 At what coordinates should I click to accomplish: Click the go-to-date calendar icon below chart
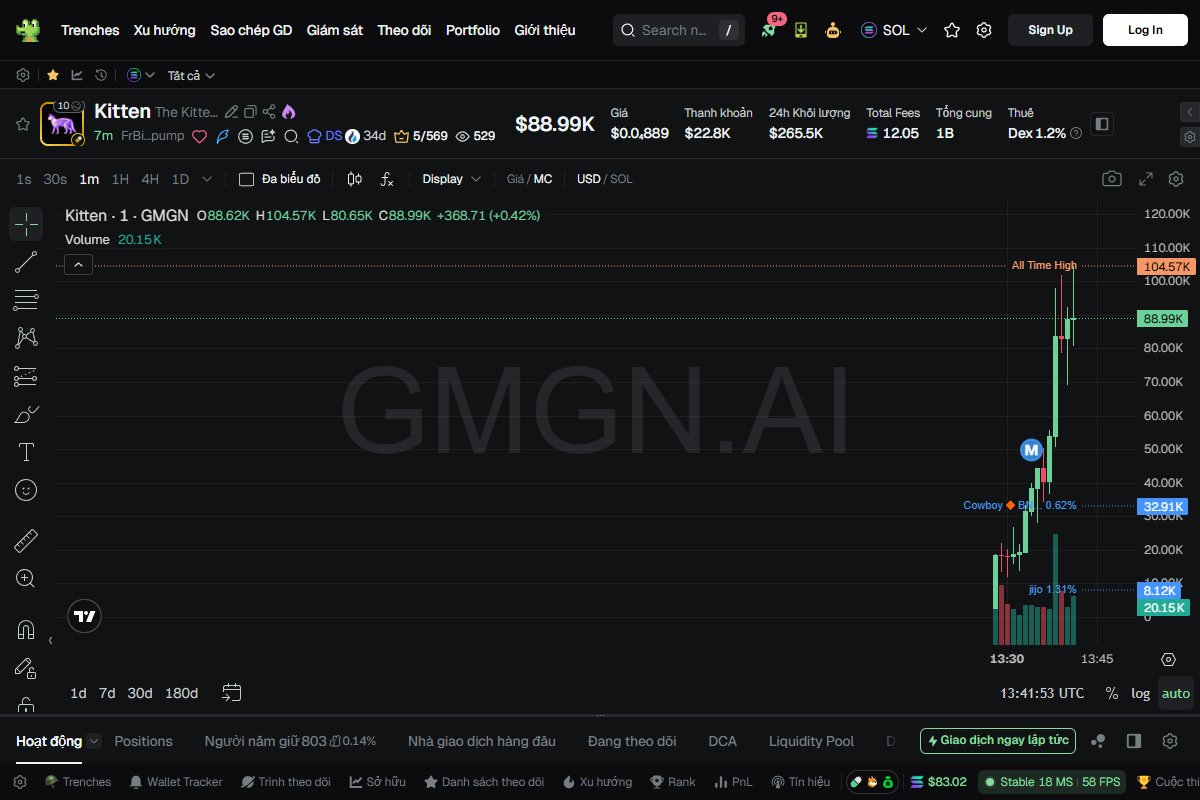tap(232, 692)
